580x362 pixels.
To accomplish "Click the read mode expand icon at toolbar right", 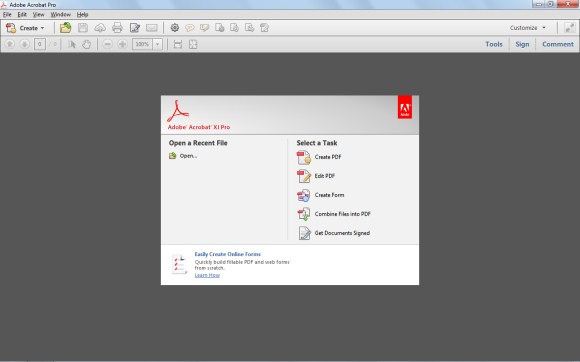I will [x=570, y=28].
